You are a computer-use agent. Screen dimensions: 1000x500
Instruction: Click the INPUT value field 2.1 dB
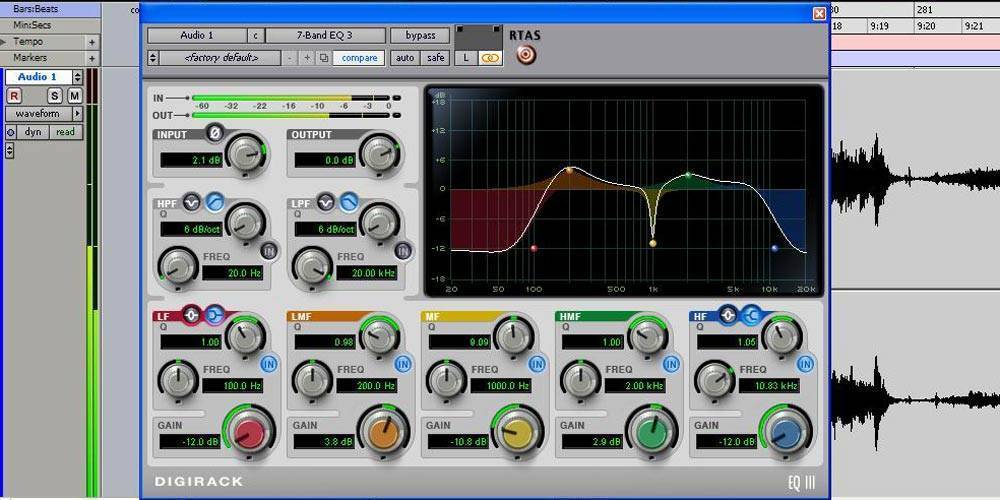click(191, 160)
